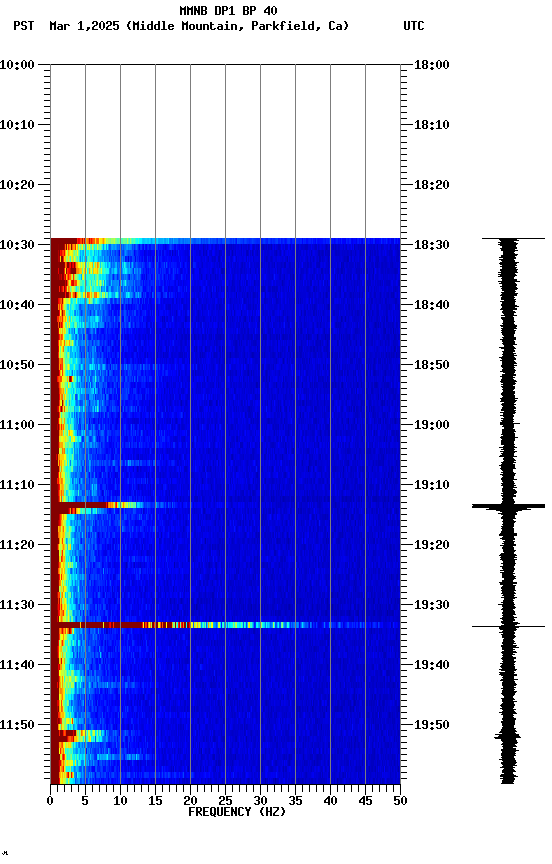Screen dimensions: 552x864
Task: Click the frequency axis label 50
Action: click(x=401, y=801)
